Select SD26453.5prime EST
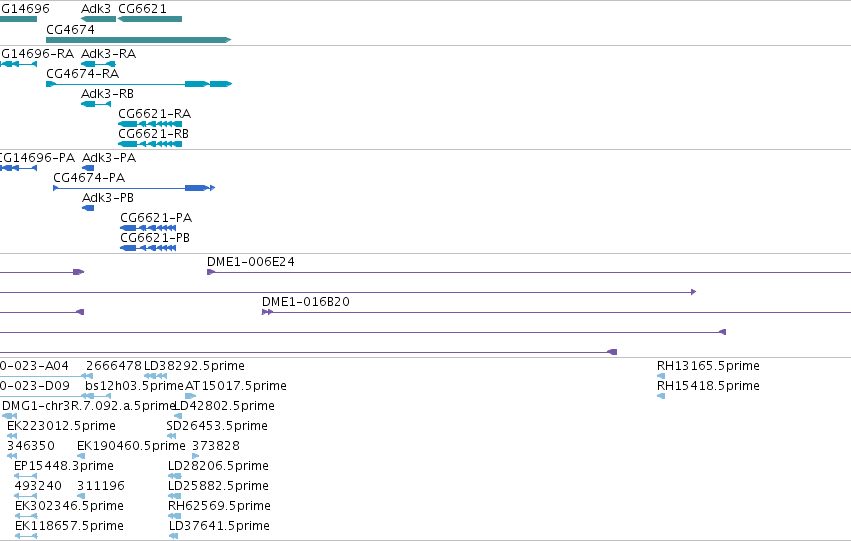 217,426
